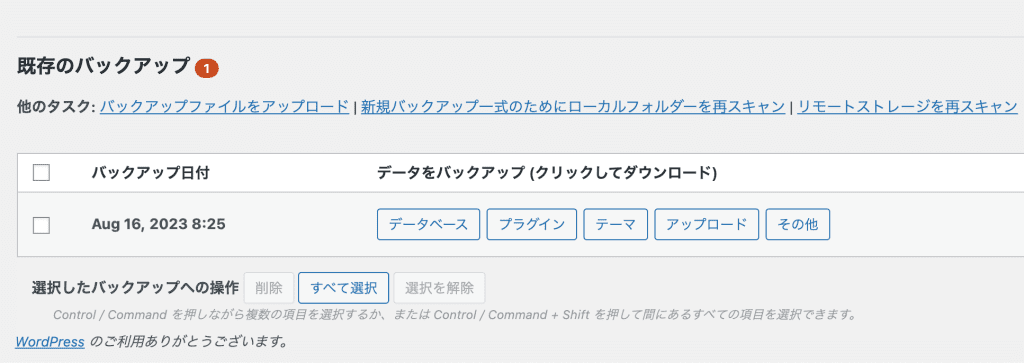This screenshot has width=1024, height=363.
Task: Download the テーマ backup
Action: click(615, 225)
